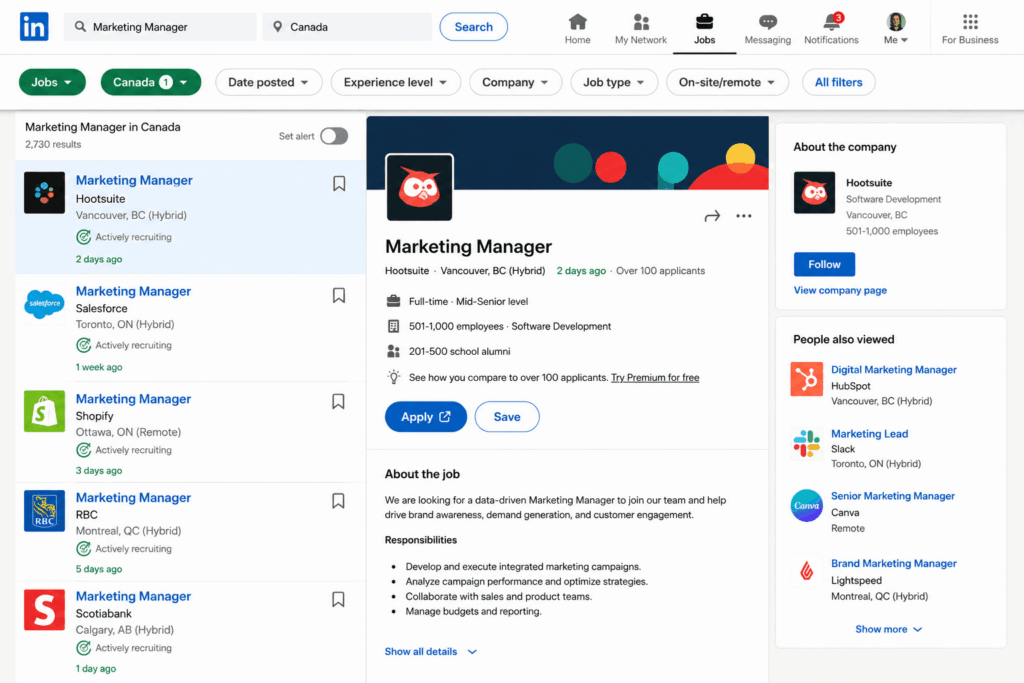Click the LinkedIn logo icon
This screenshot has height=683, width=1024.
[x=34, y=27]
